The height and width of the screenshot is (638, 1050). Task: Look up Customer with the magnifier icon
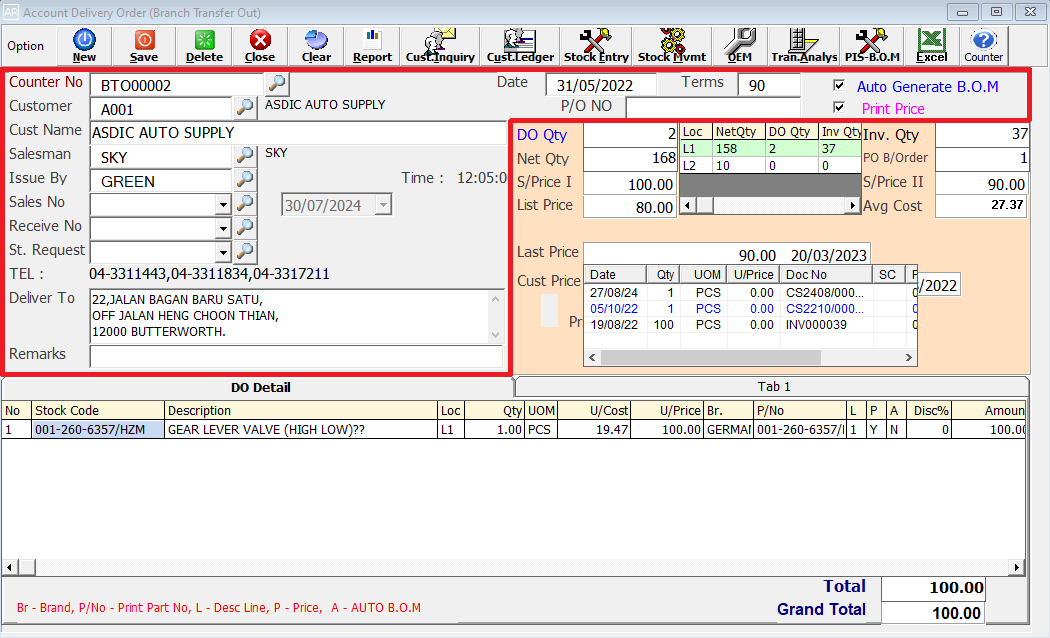coord(245,107)
